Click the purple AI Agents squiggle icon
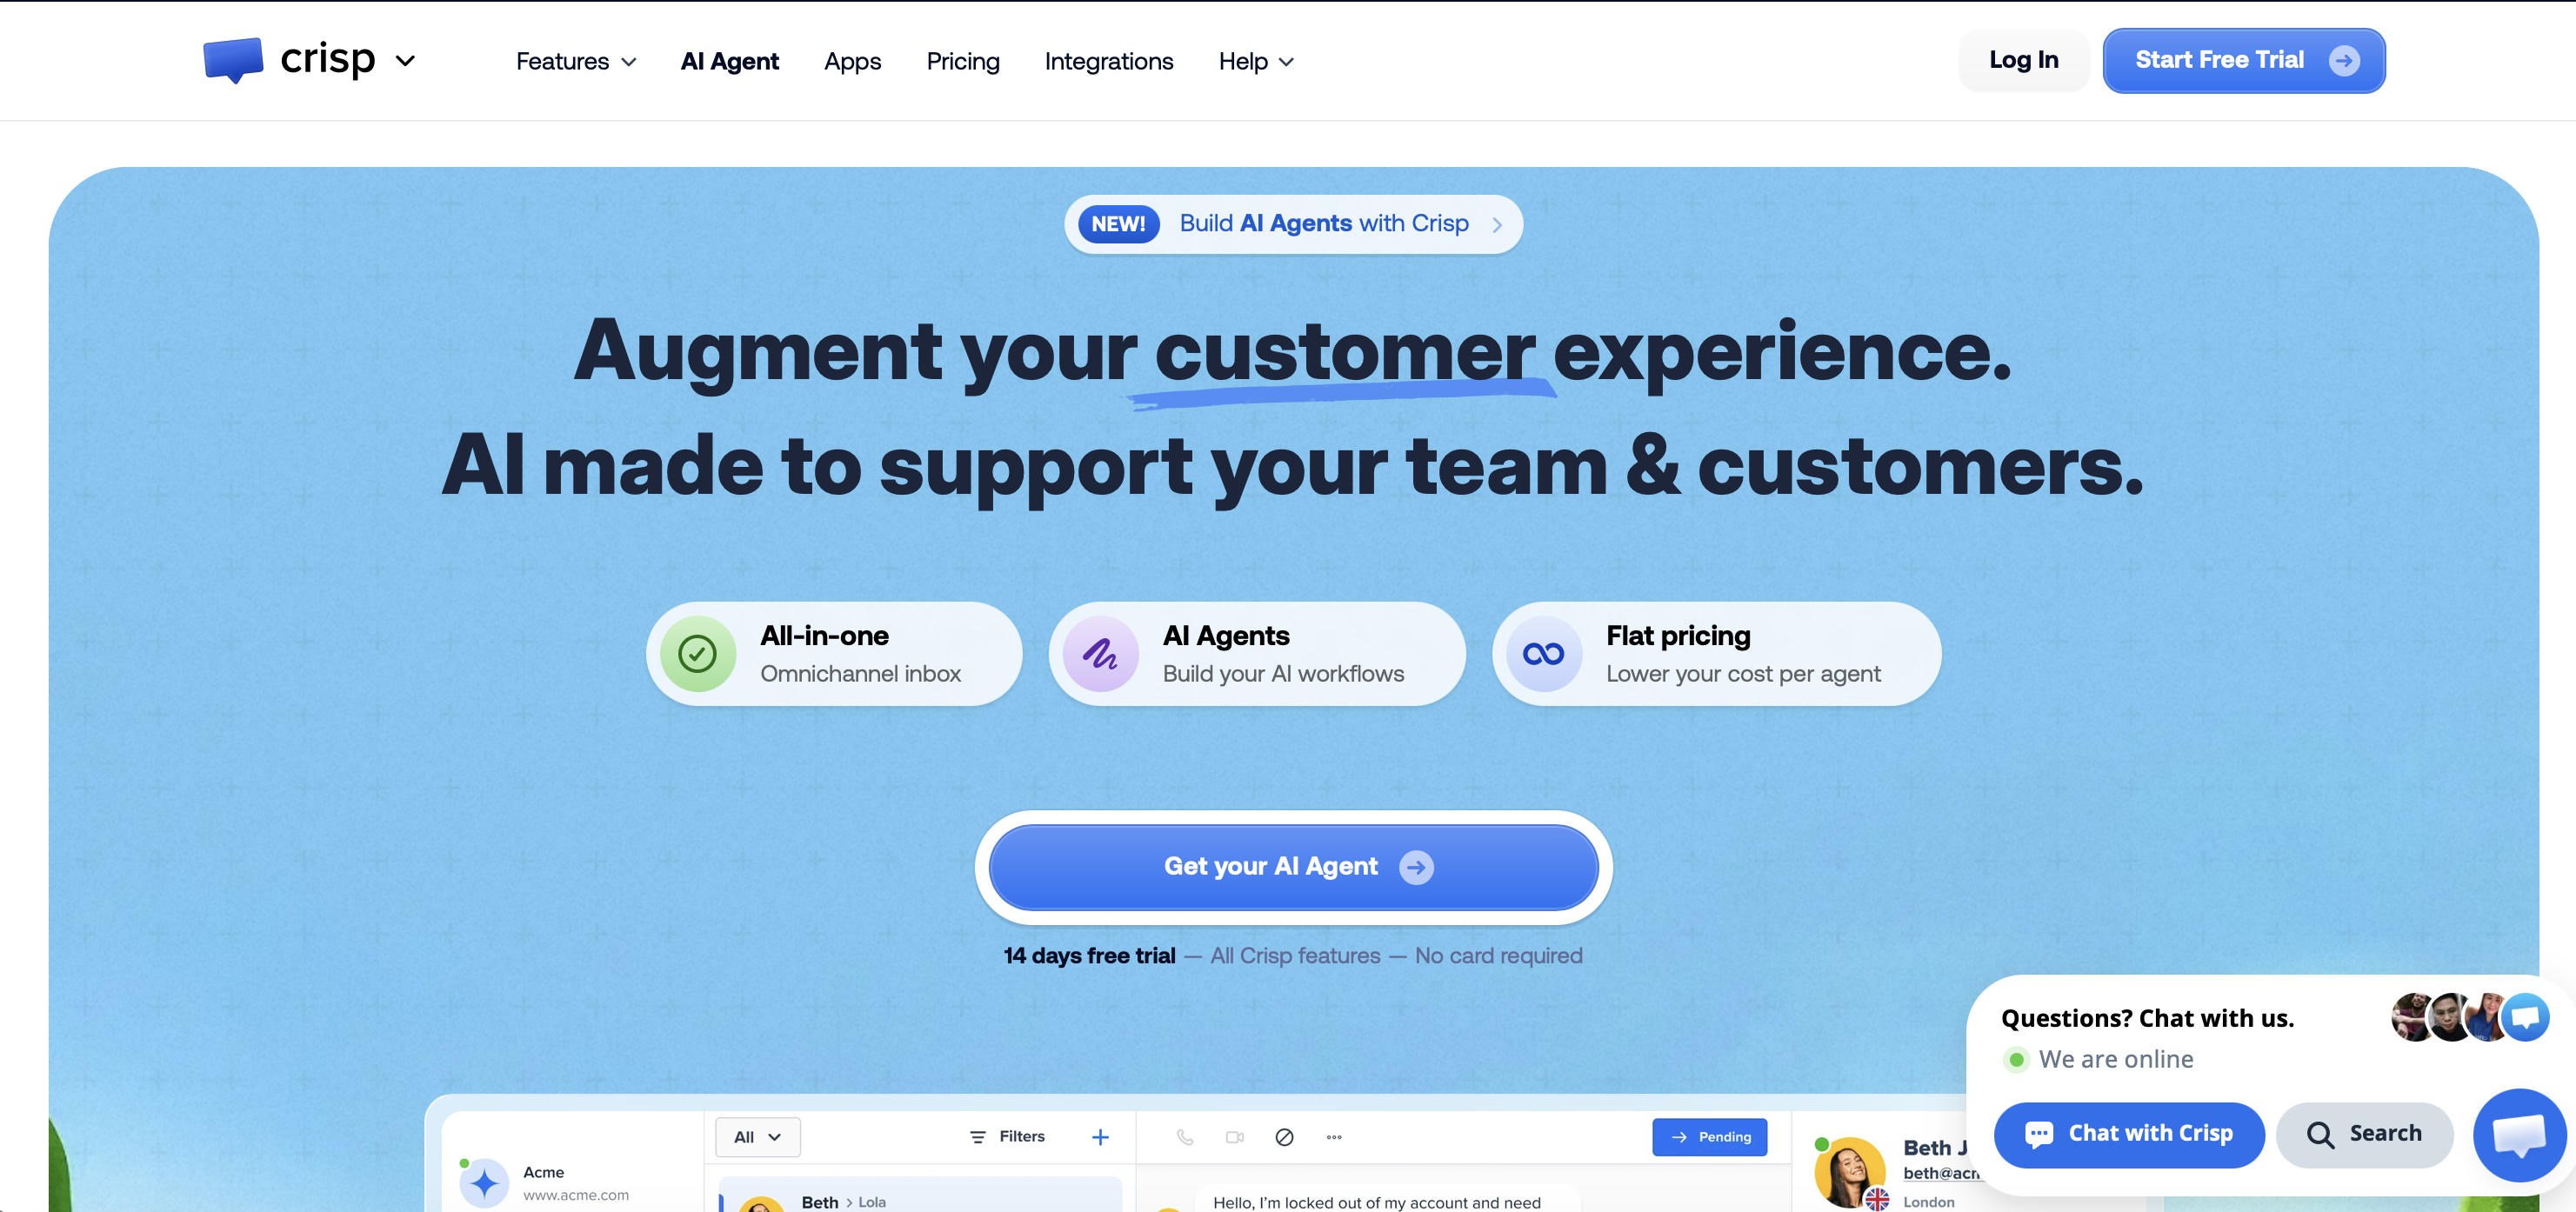 pos(1100,654)
